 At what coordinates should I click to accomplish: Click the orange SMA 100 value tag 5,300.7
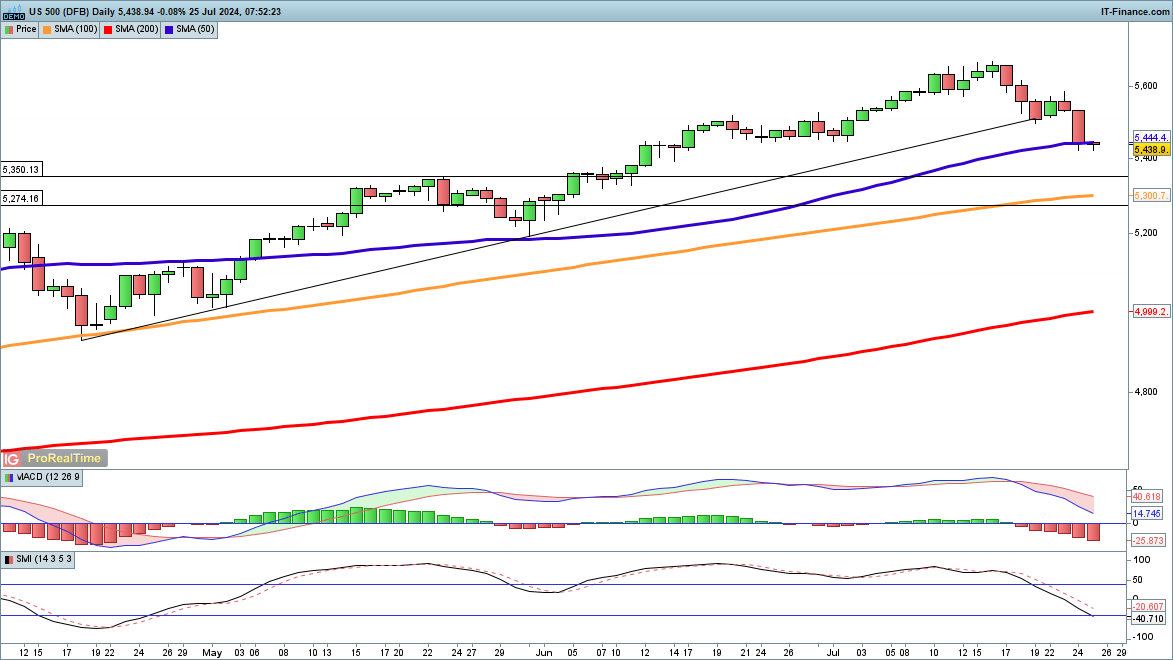pyautogui.click(x=1150, y=196)
